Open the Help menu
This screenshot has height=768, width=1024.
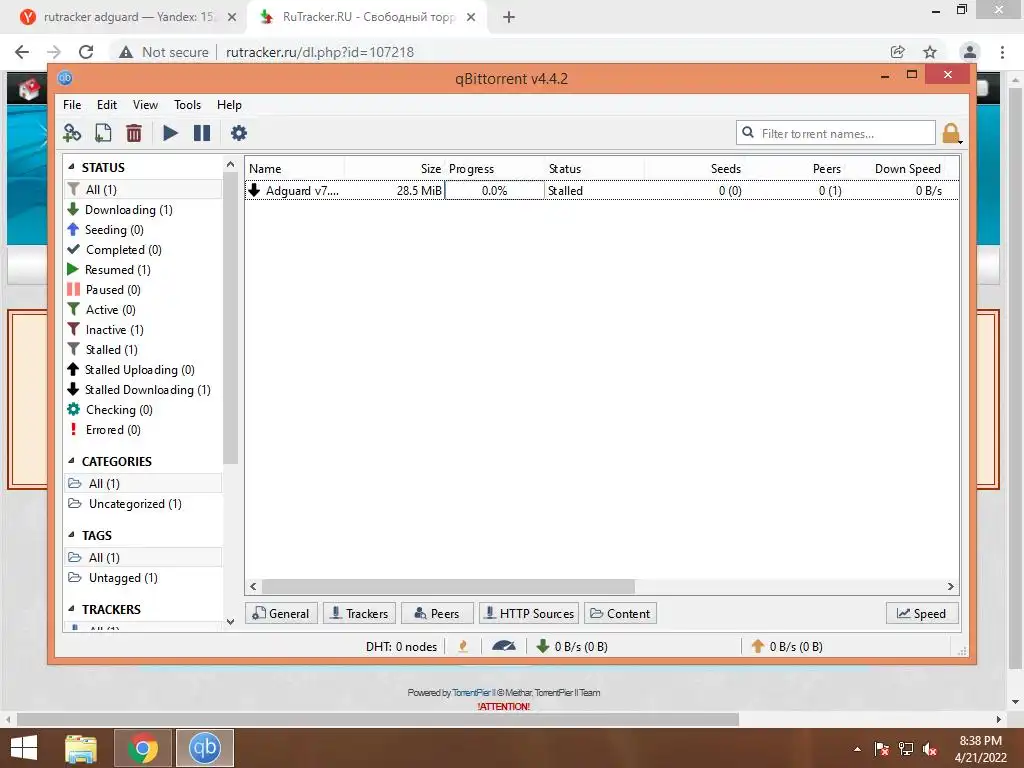point(229,104)
